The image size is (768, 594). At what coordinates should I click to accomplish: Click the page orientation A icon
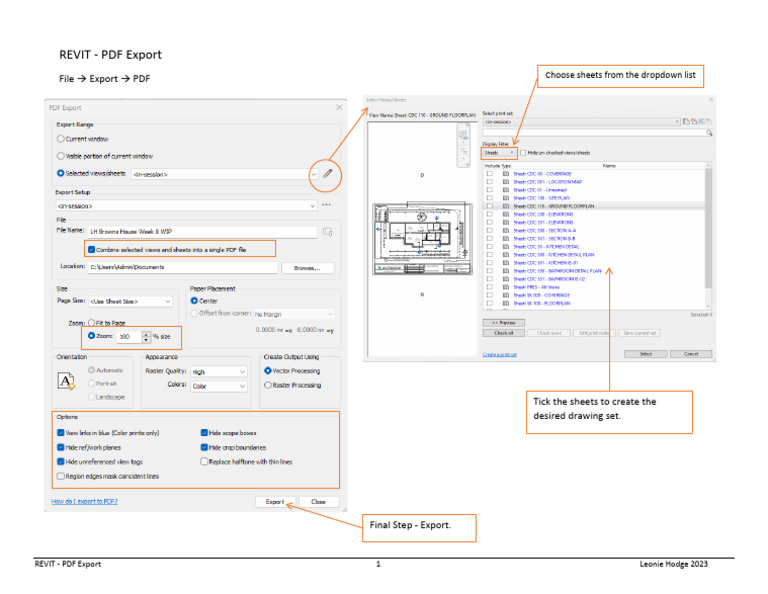pyautogui.click(x=66, y=381)
